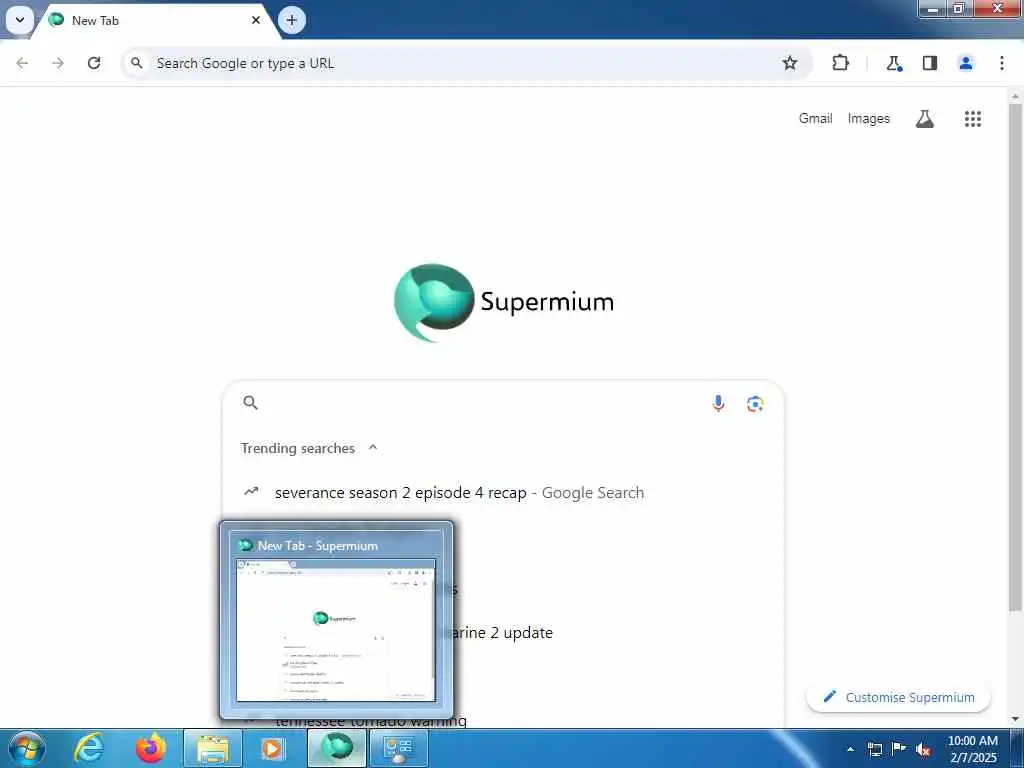Show hidden system tray icons arrow
This screenshot has height=768, width=1024.
pyautogui.click(x=850, y=749)
